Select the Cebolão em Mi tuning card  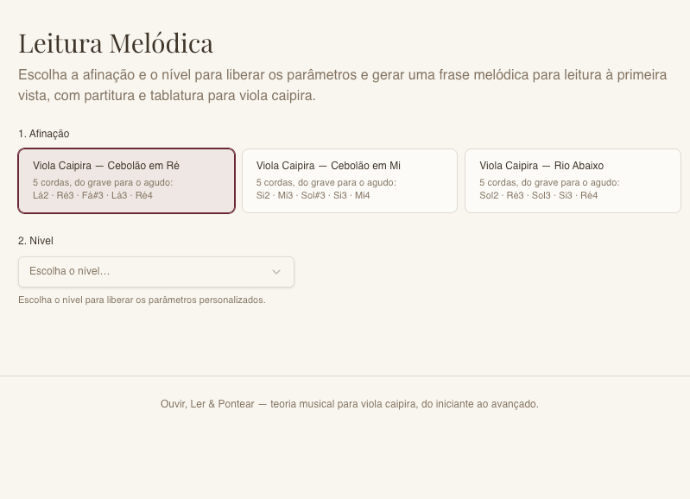point(350,181)
